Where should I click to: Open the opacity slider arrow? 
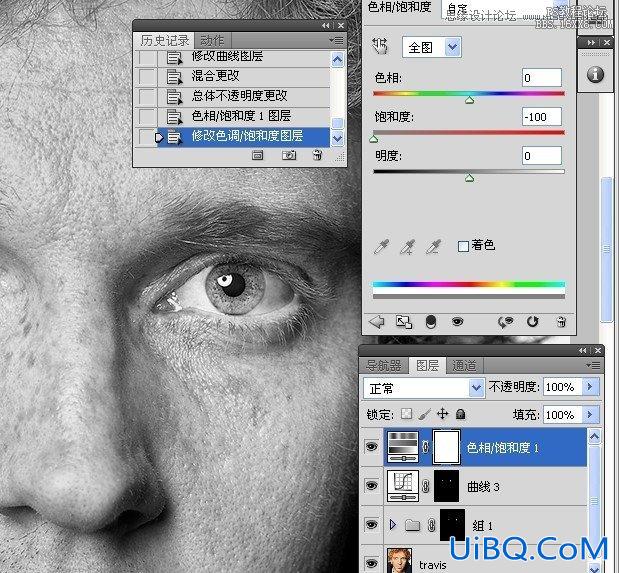click(591, 387)
